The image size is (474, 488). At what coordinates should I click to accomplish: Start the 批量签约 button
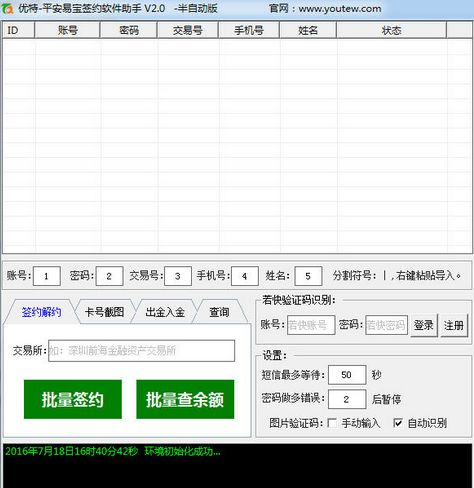point(73,399)
